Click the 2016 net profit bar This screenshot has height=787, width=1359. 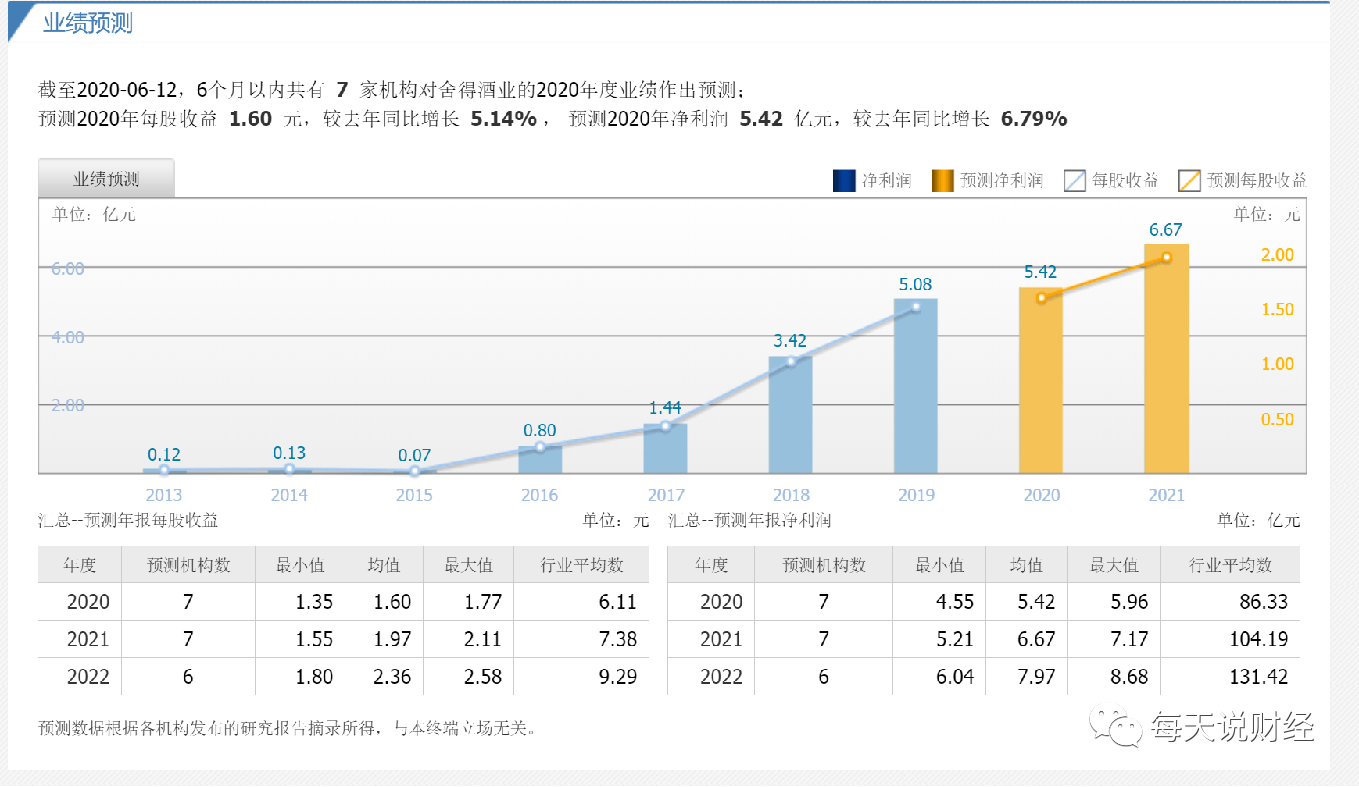pos(540,459)
